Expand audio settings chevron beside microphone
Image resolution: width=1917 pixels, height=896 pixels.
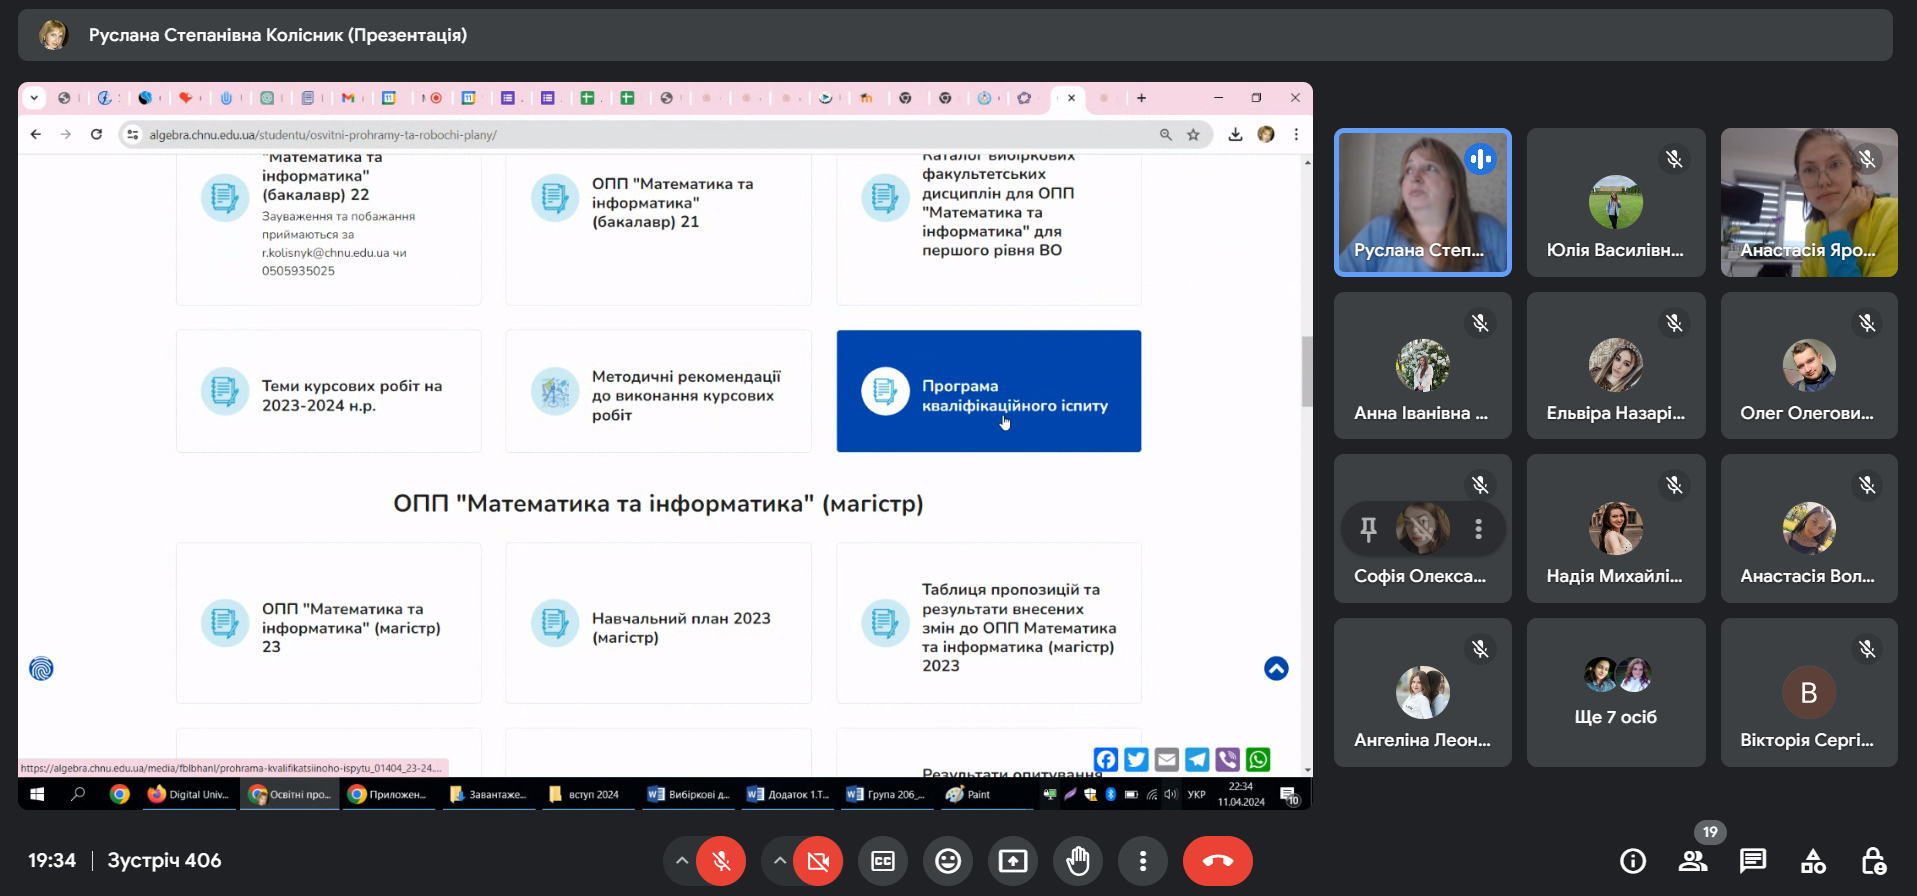pos(681,861)
